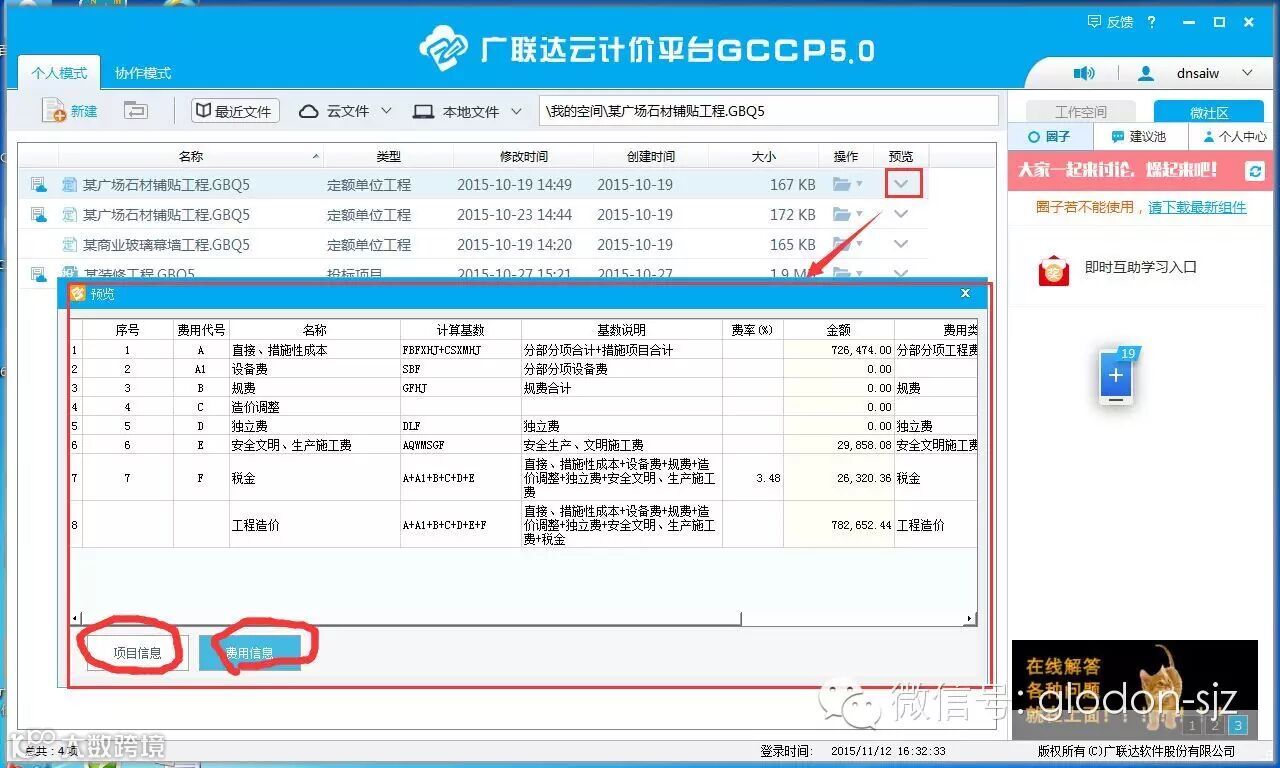Image resolution: width=1280 pixels, height=768 pixels.
Task: Click the 费用信息 button in preview
Action: (x=250, y=653)
